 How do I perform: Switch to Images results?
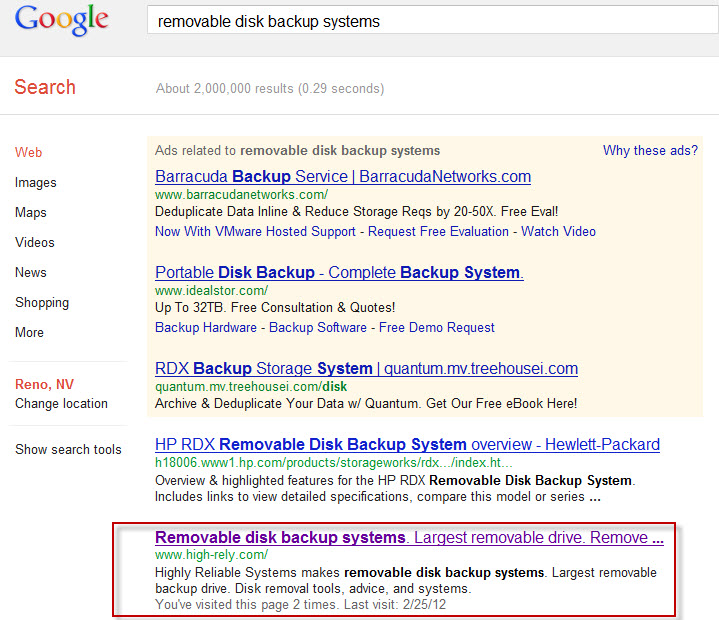[x=35, y=183]
